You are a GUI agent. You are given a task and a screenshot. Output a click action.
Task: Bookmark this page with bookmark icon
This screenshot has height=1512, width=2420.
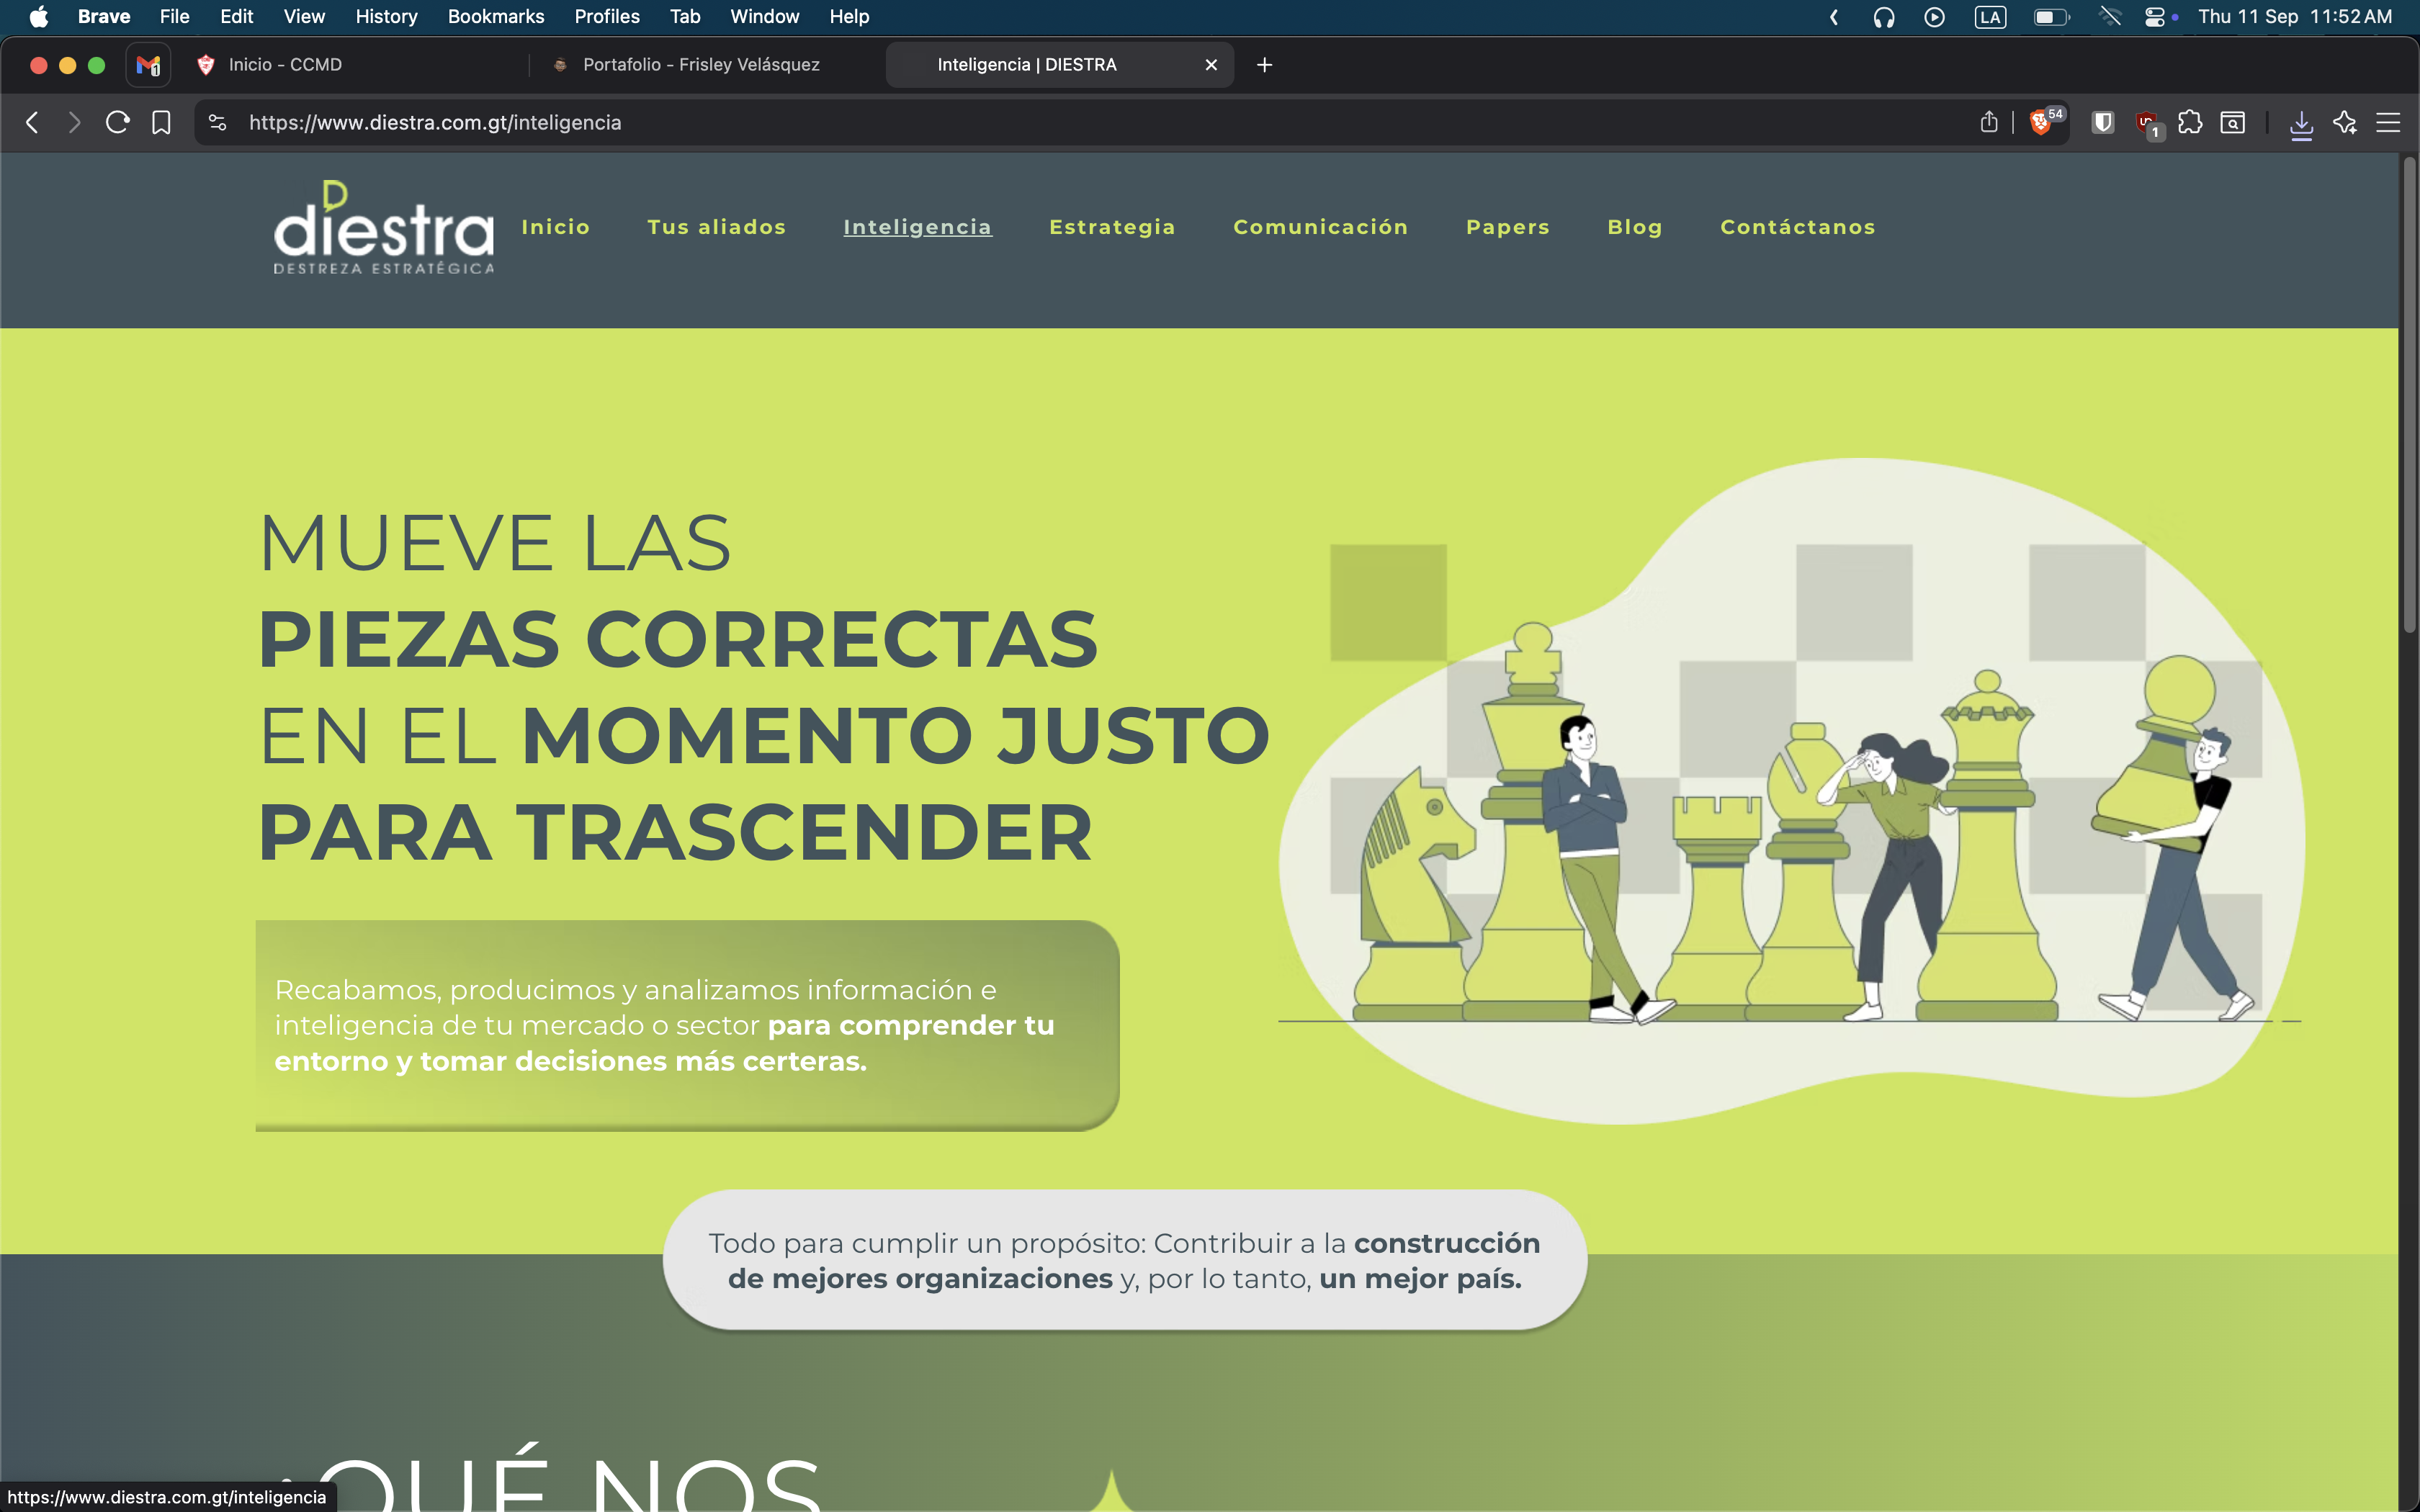(161, 123)
